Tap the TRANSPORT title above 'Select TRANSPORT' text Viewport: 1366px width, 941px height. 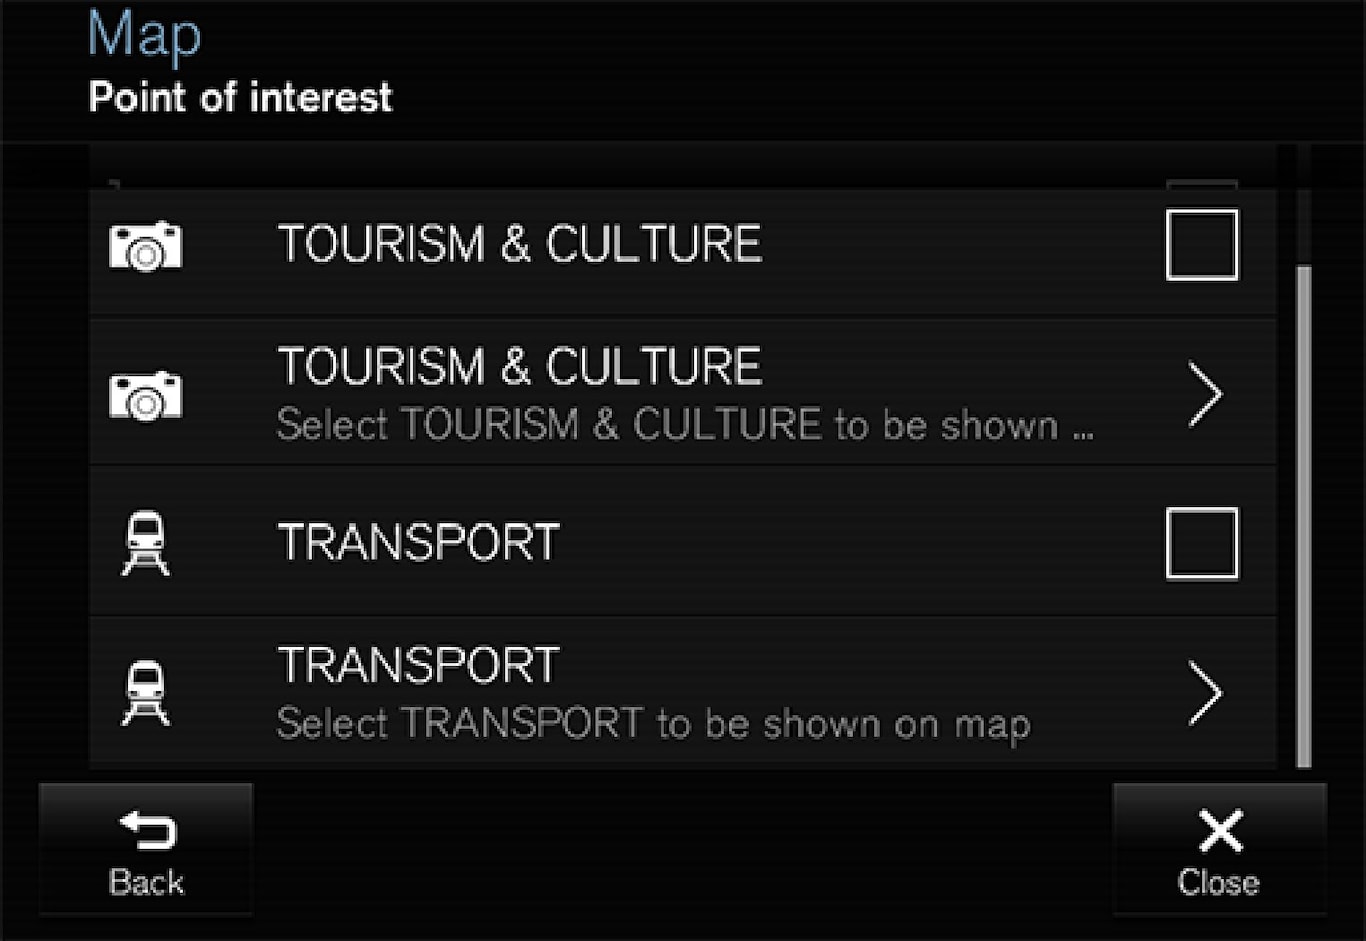(418, 666)
